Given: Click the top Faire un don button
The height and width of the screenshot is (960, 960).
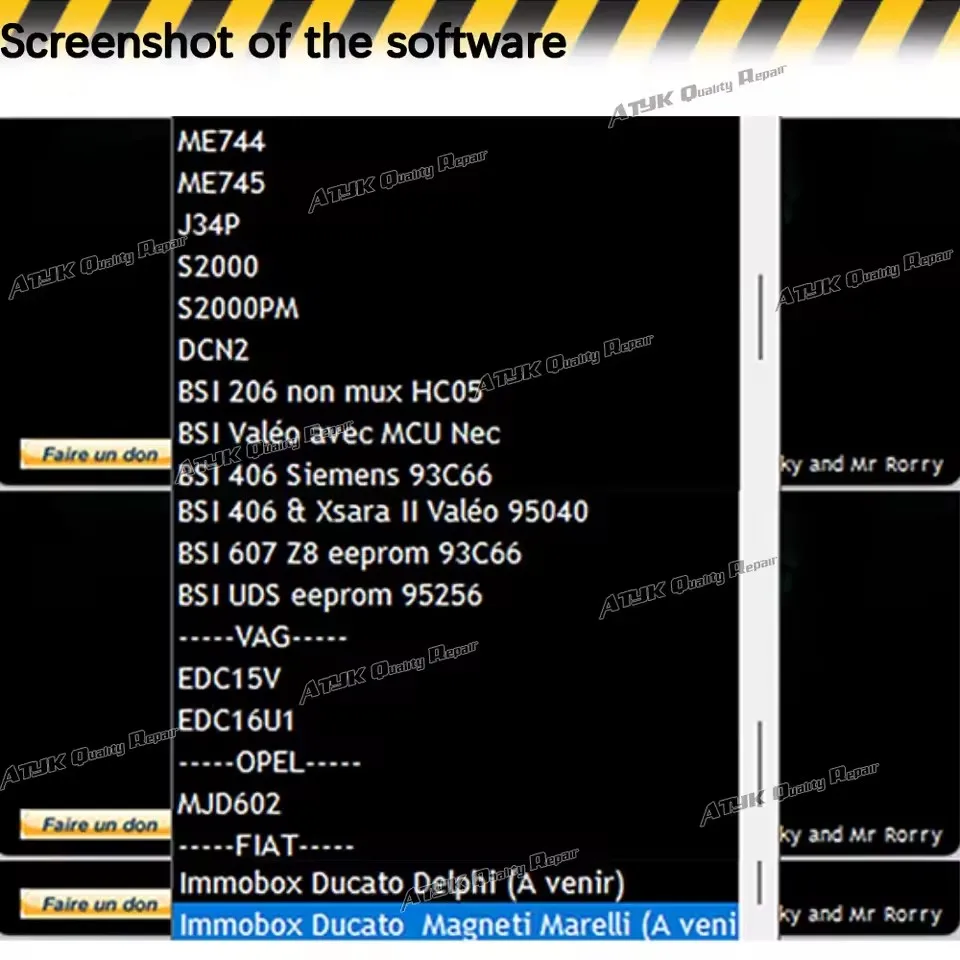Looking at the screenshot, I should coord(93,454).
